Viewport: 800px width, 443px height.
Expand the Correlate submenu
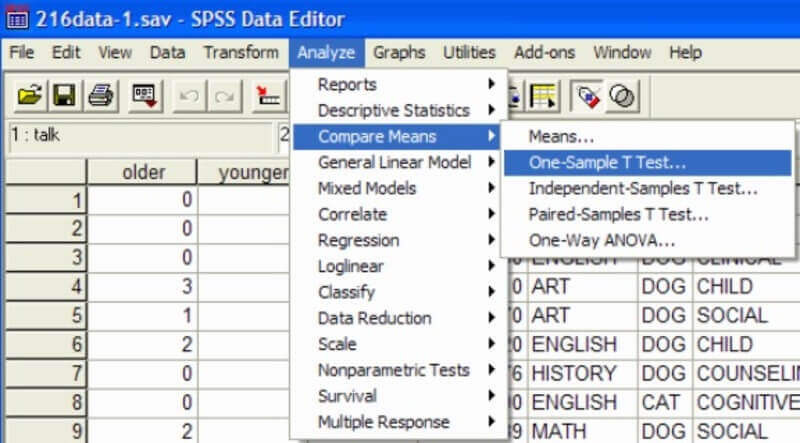pyautogui.click(x=399, y=214)
